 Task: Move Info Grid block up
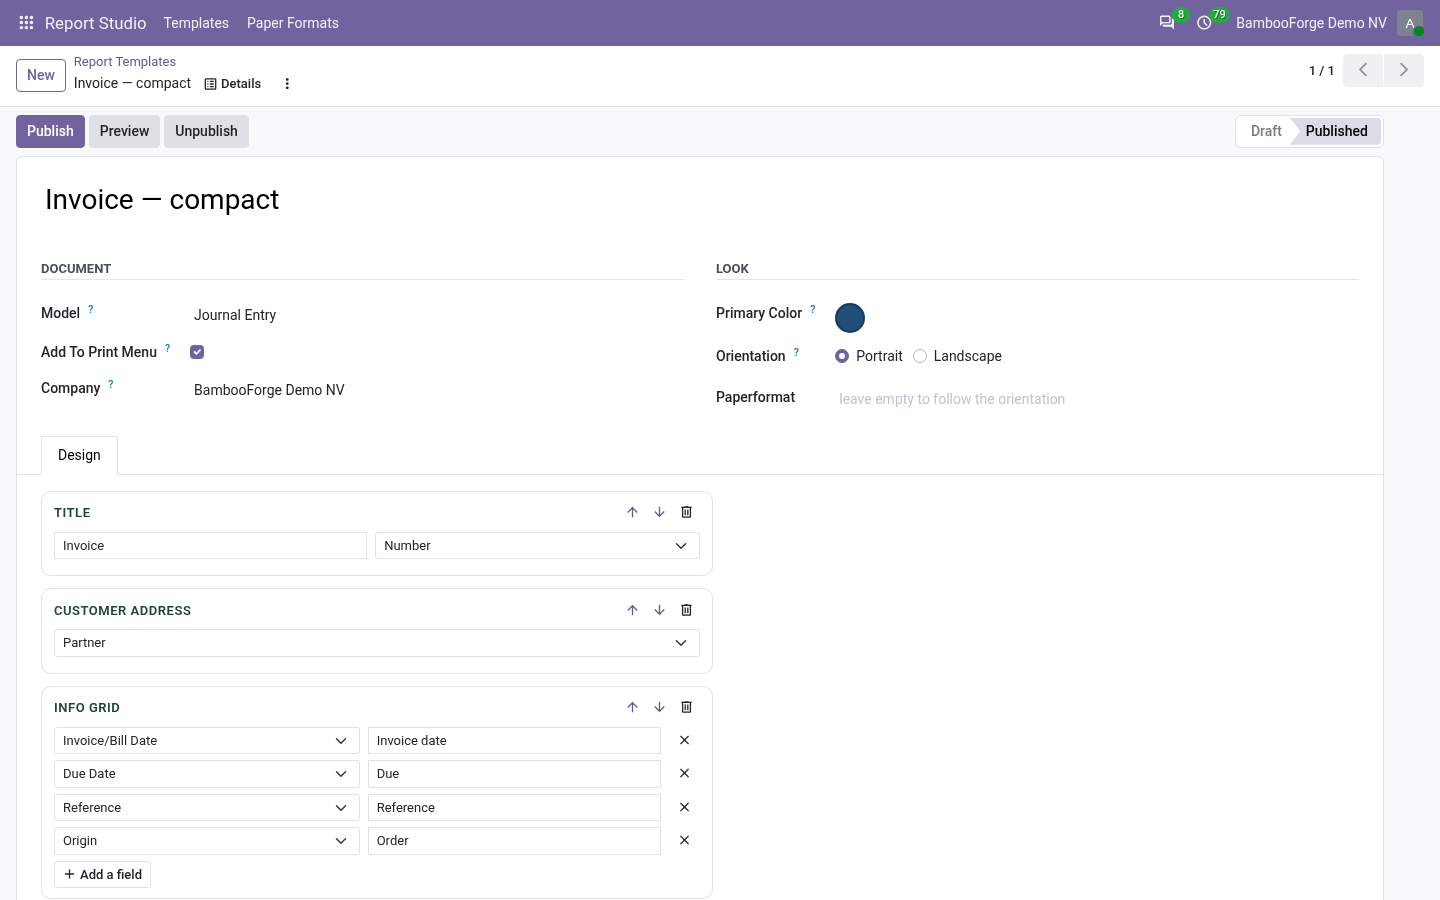(632, 707)
